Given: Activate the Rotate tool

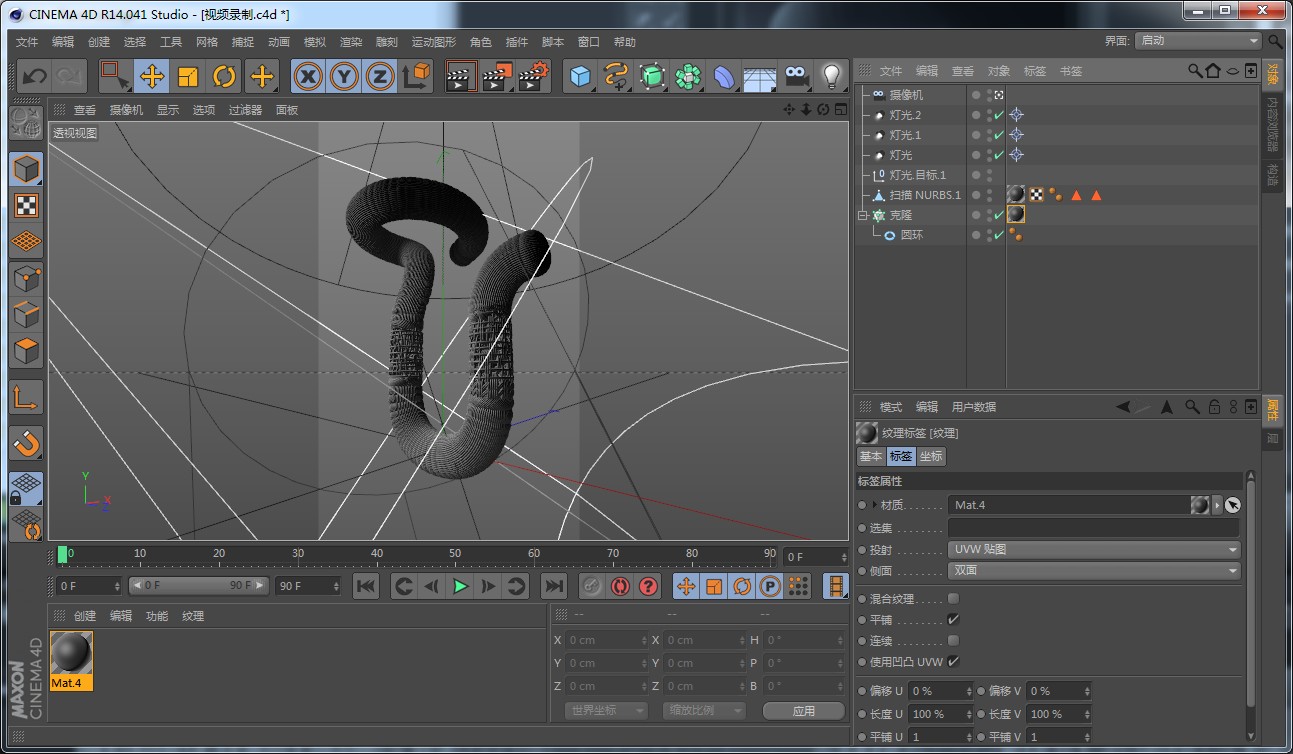Looking at the screenshot, I should pyautogui.click(x=225, y=76).
